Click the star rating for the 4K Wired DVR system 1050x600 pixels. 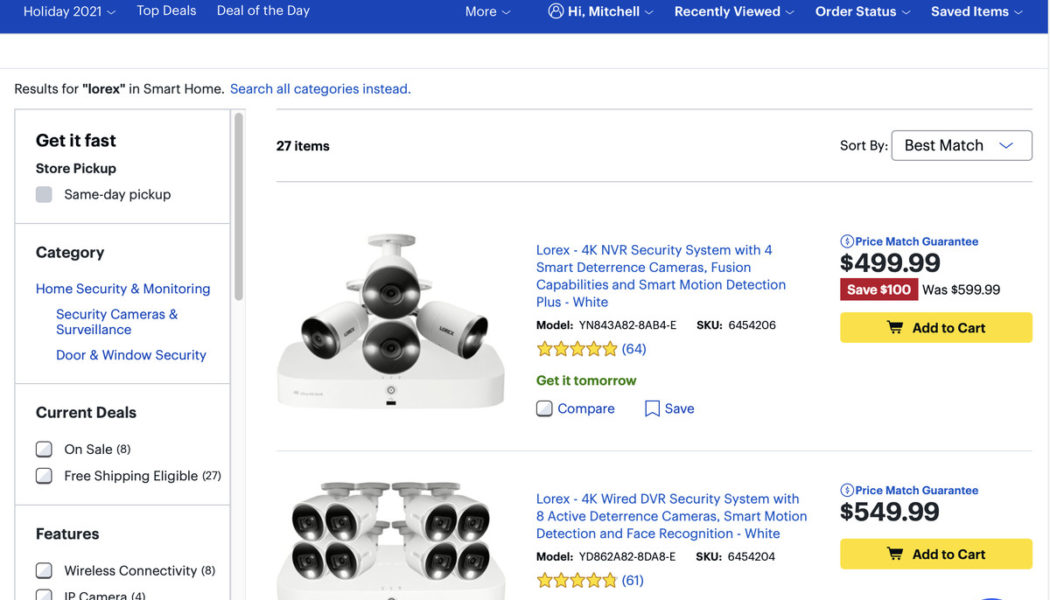tap(578, 579)
